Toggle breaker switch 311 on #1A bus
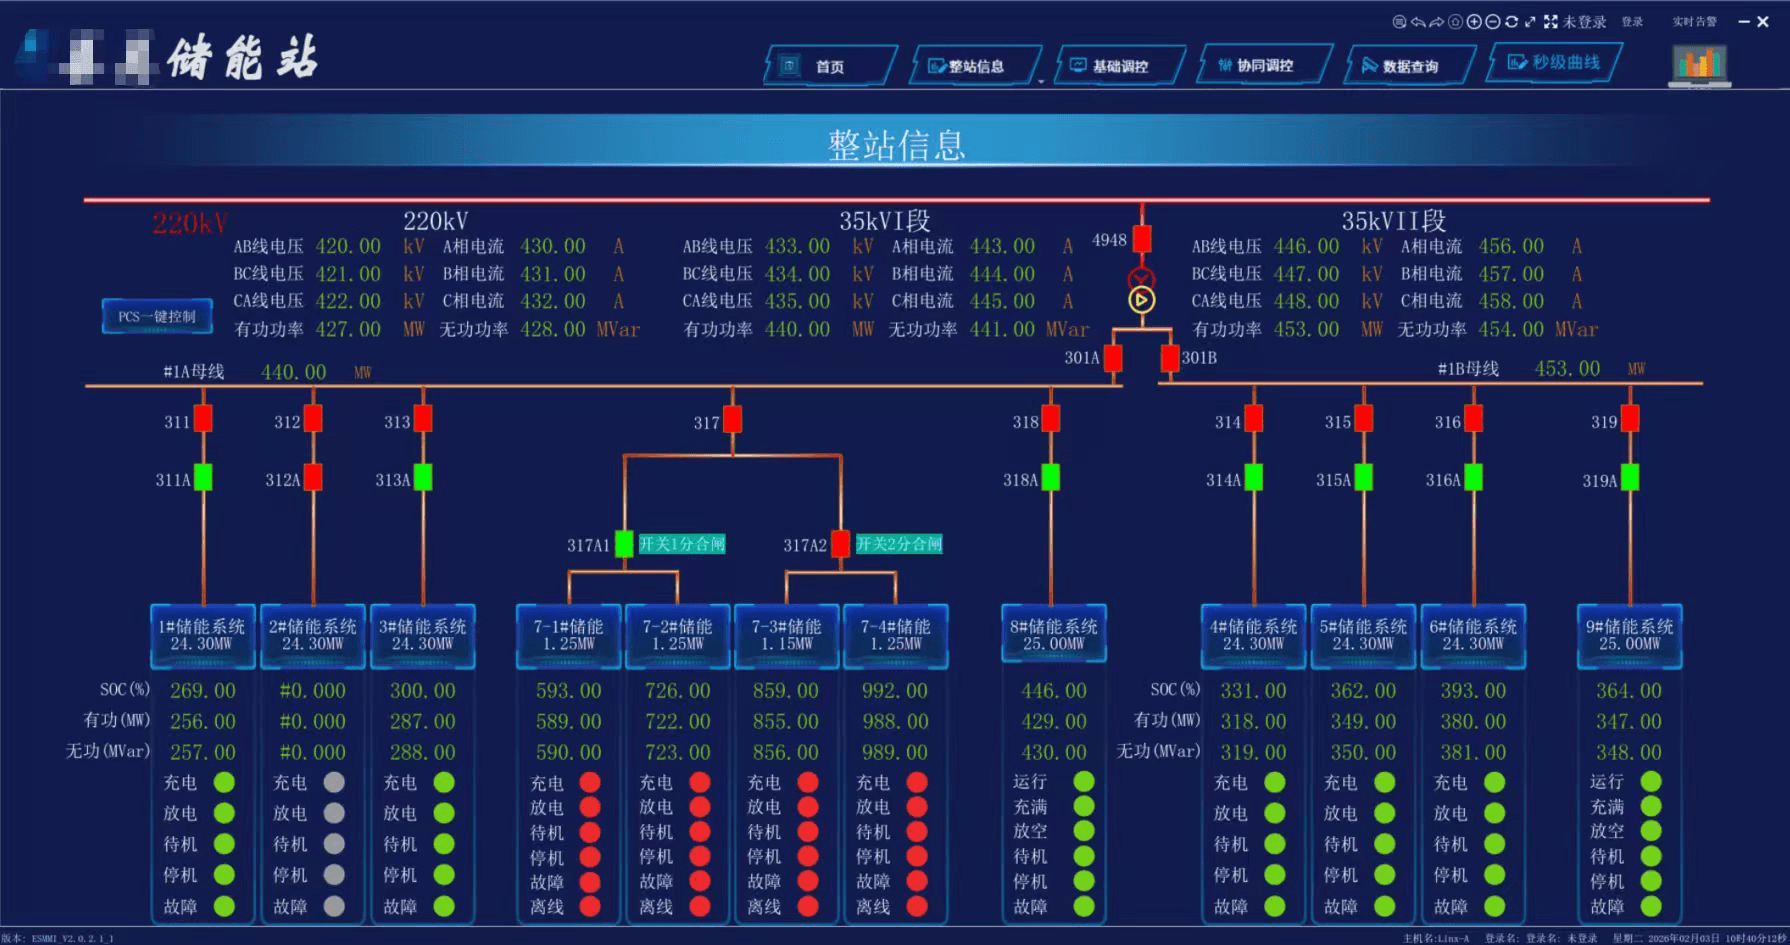Screen dimensions: 1790x945 pyautogui.click(x=203, y=419)
